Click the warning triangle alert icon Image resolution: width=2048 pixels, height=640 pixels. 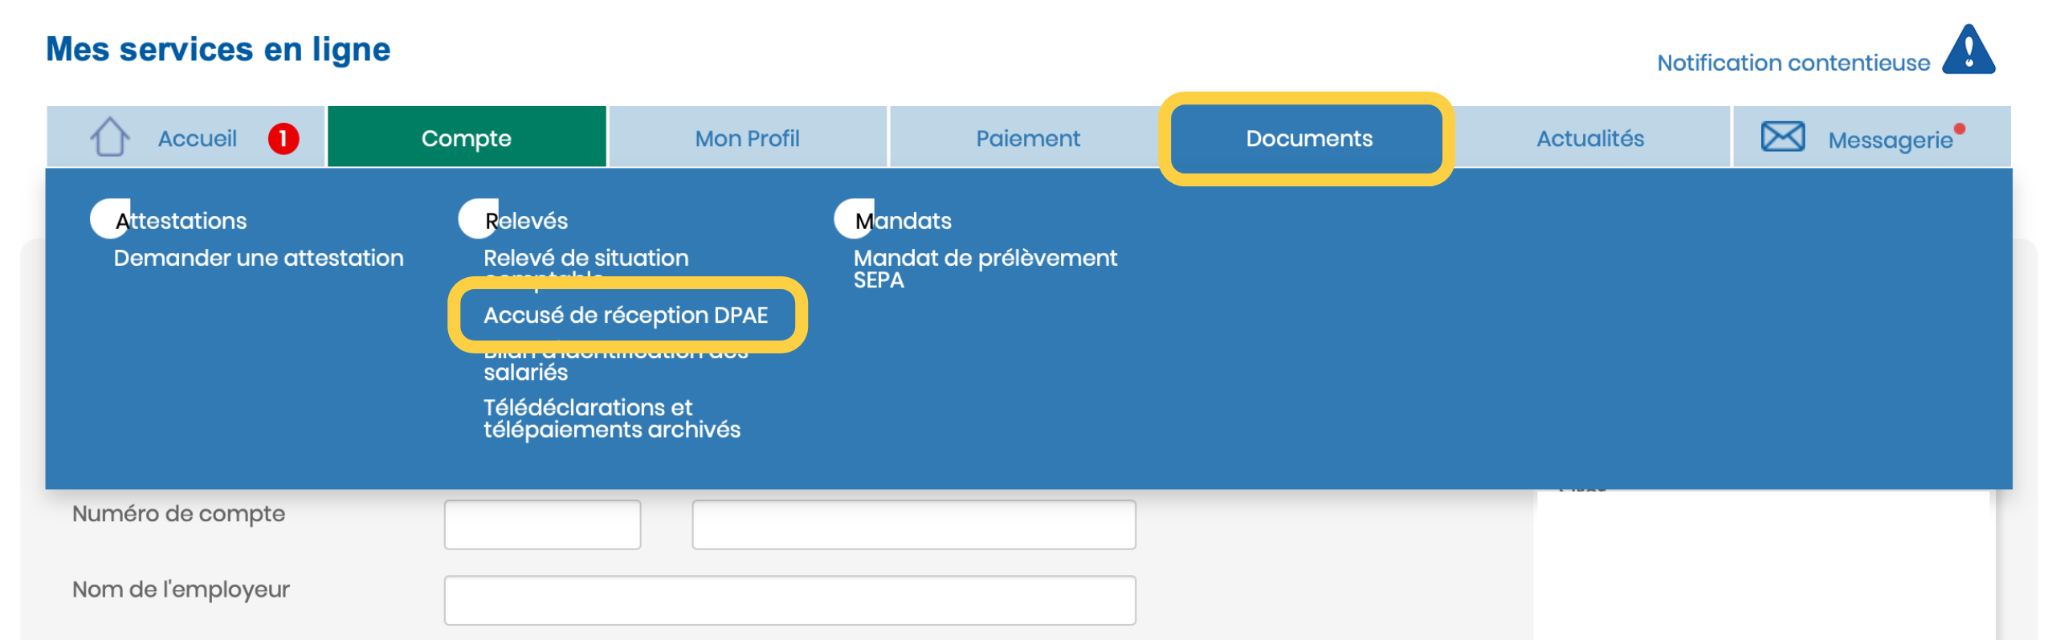[x=1968, y=50]
